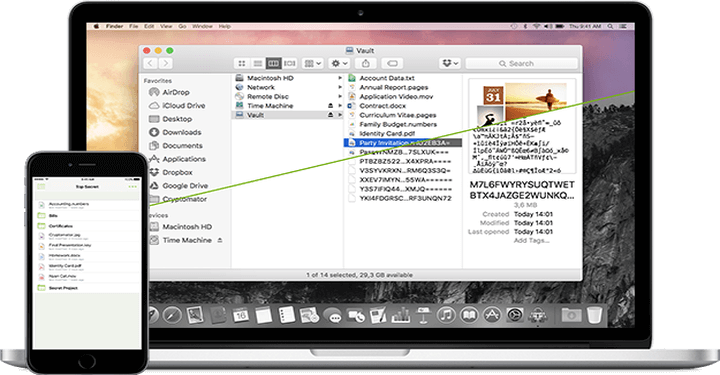Go back with the left arrow button
This screenshot has width=720, height=375.
pyautogui.click(x=151, y=63)
